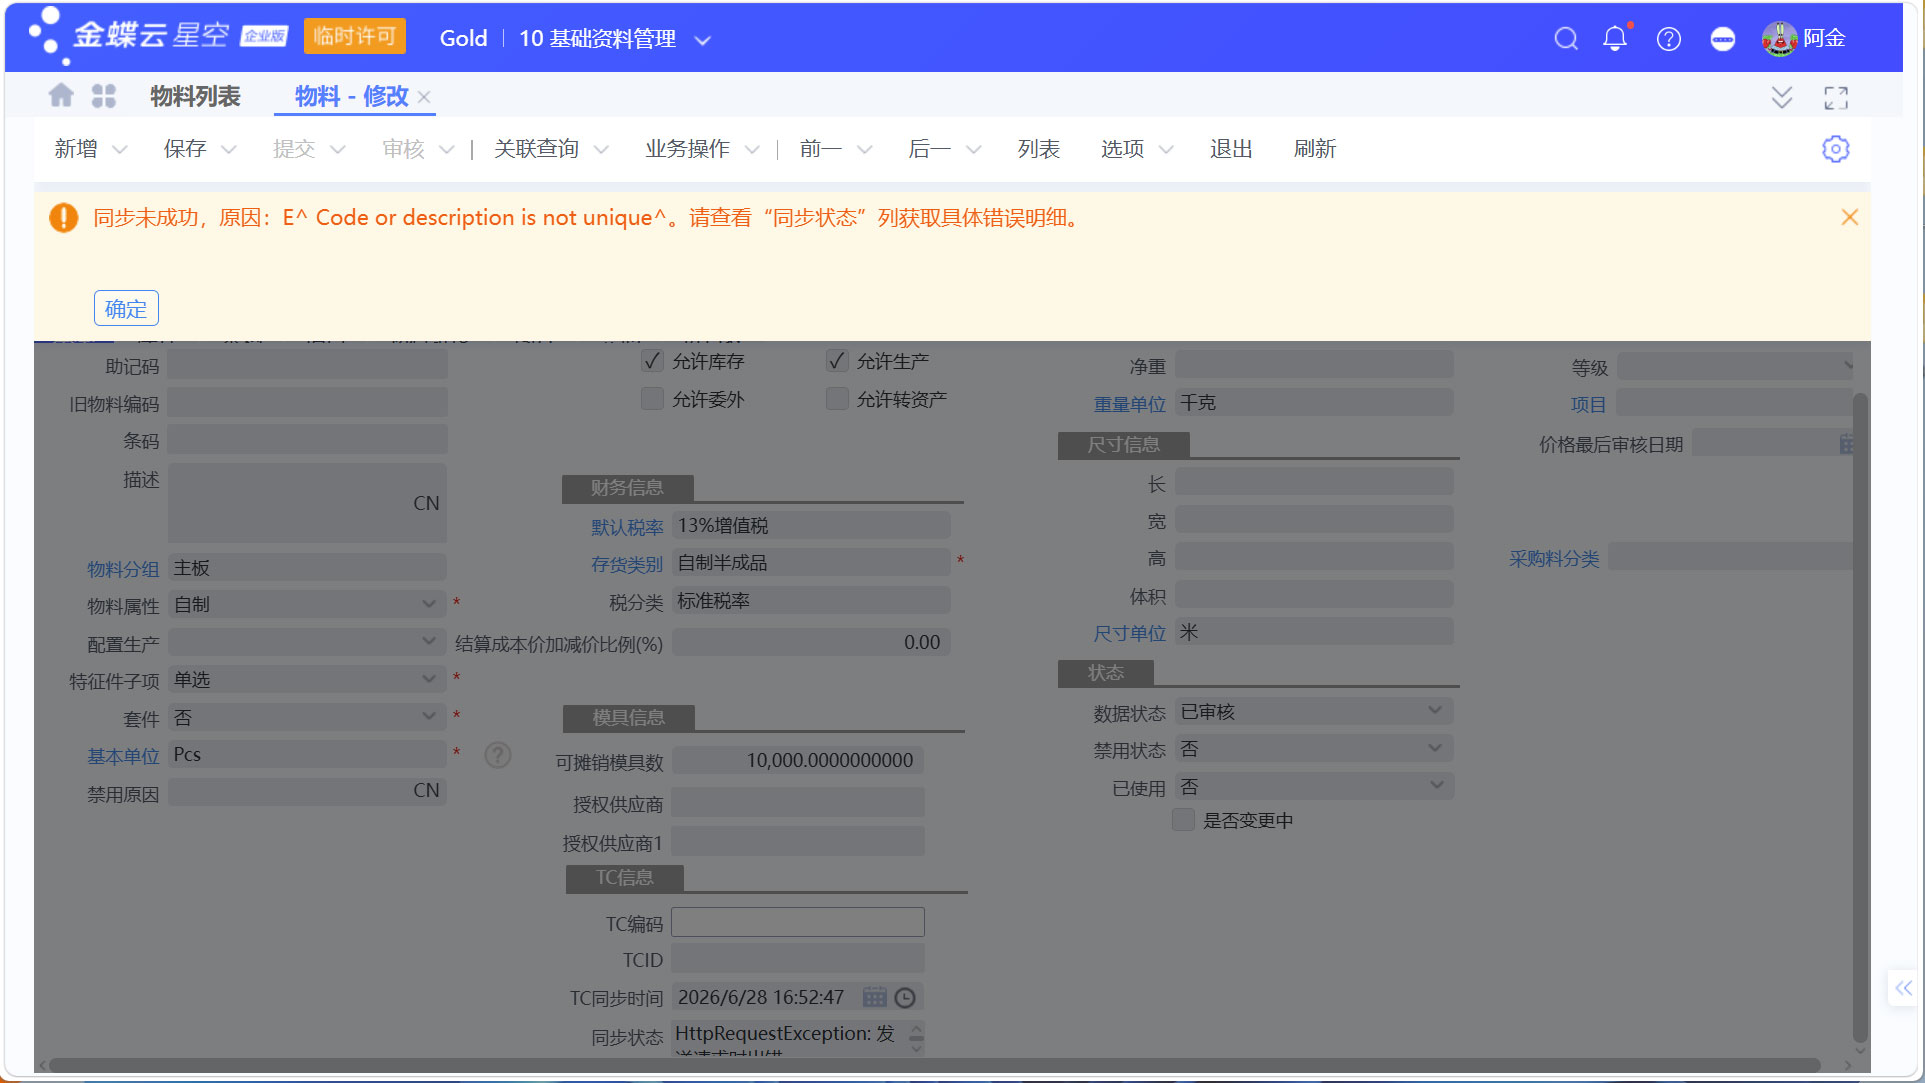Click the Kingdee cloud logo

coord(158,36)
